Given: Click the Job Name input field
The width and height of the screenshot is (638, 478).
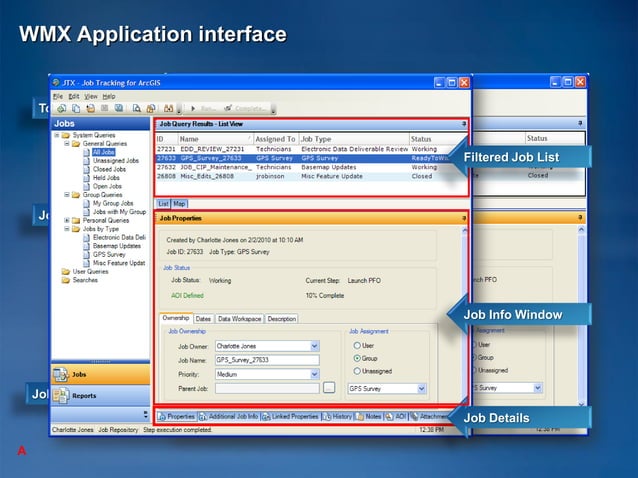Looking at the screenshot, I should (x=266, y=360).
